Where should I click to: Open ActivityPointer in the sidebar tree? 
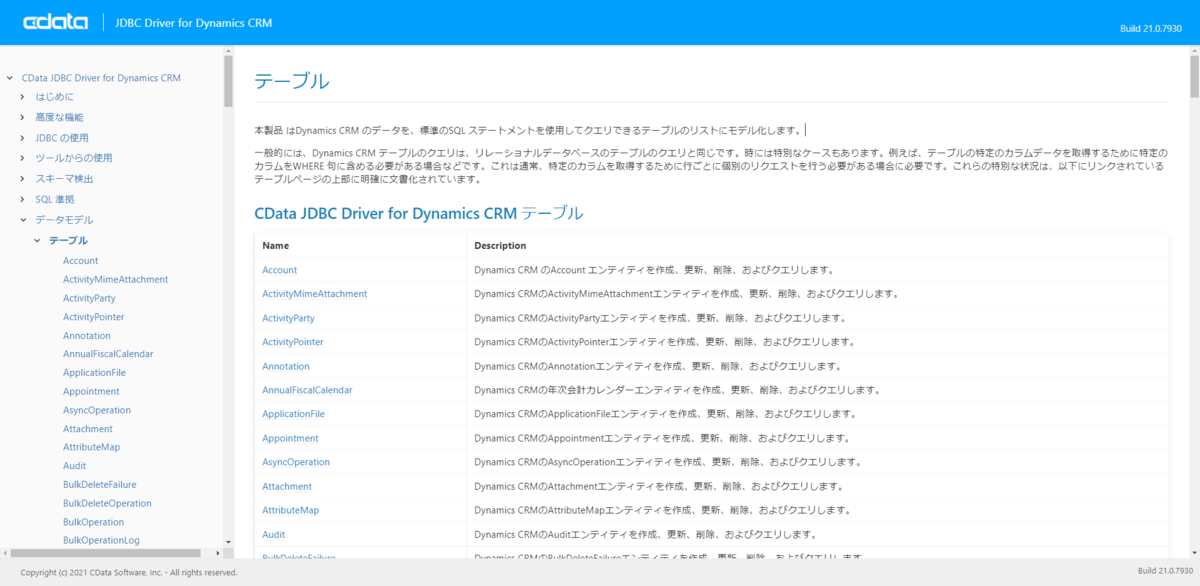(93, 317)
